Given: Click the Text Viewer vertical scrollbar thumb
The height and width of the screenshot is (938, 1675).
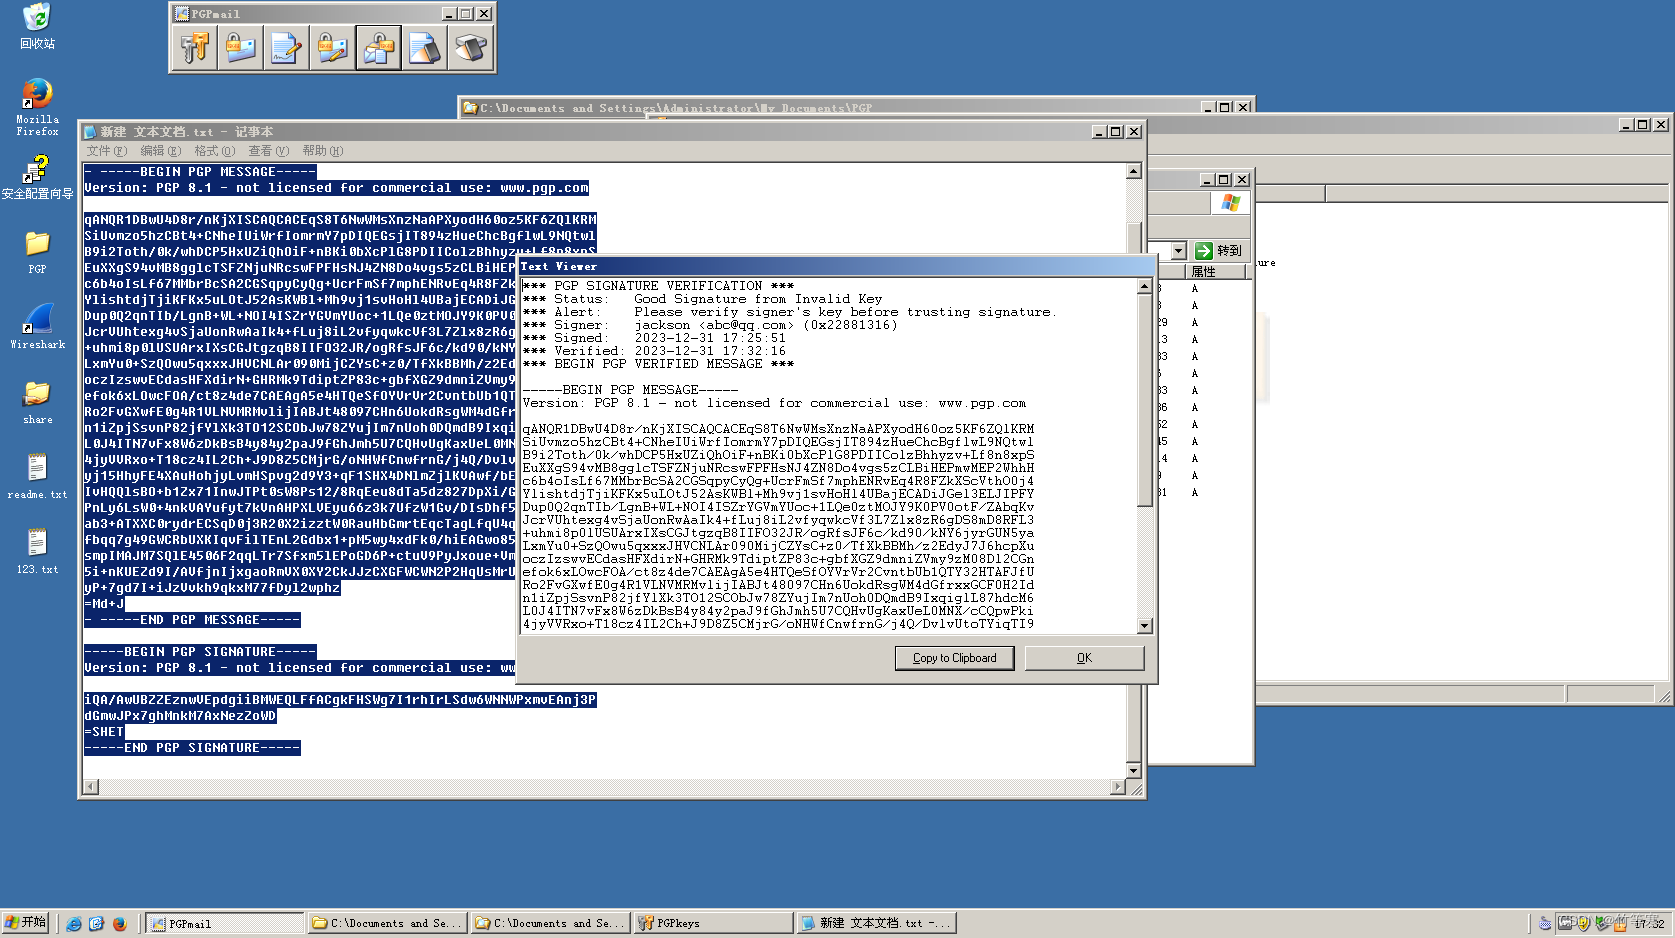Looking at the screenshot, I should (x=1144, y=400).
